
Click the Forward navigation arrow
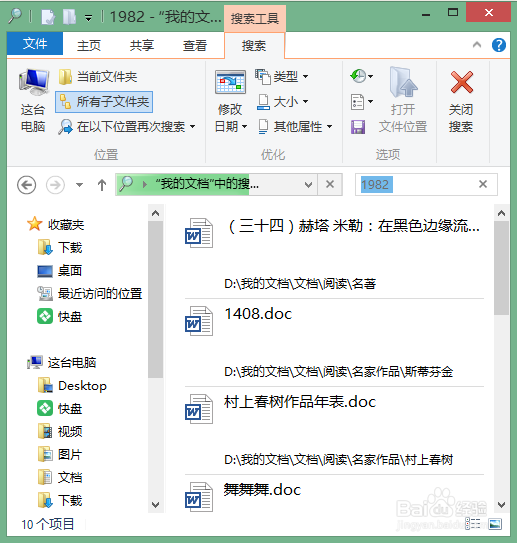click(55, 185)
